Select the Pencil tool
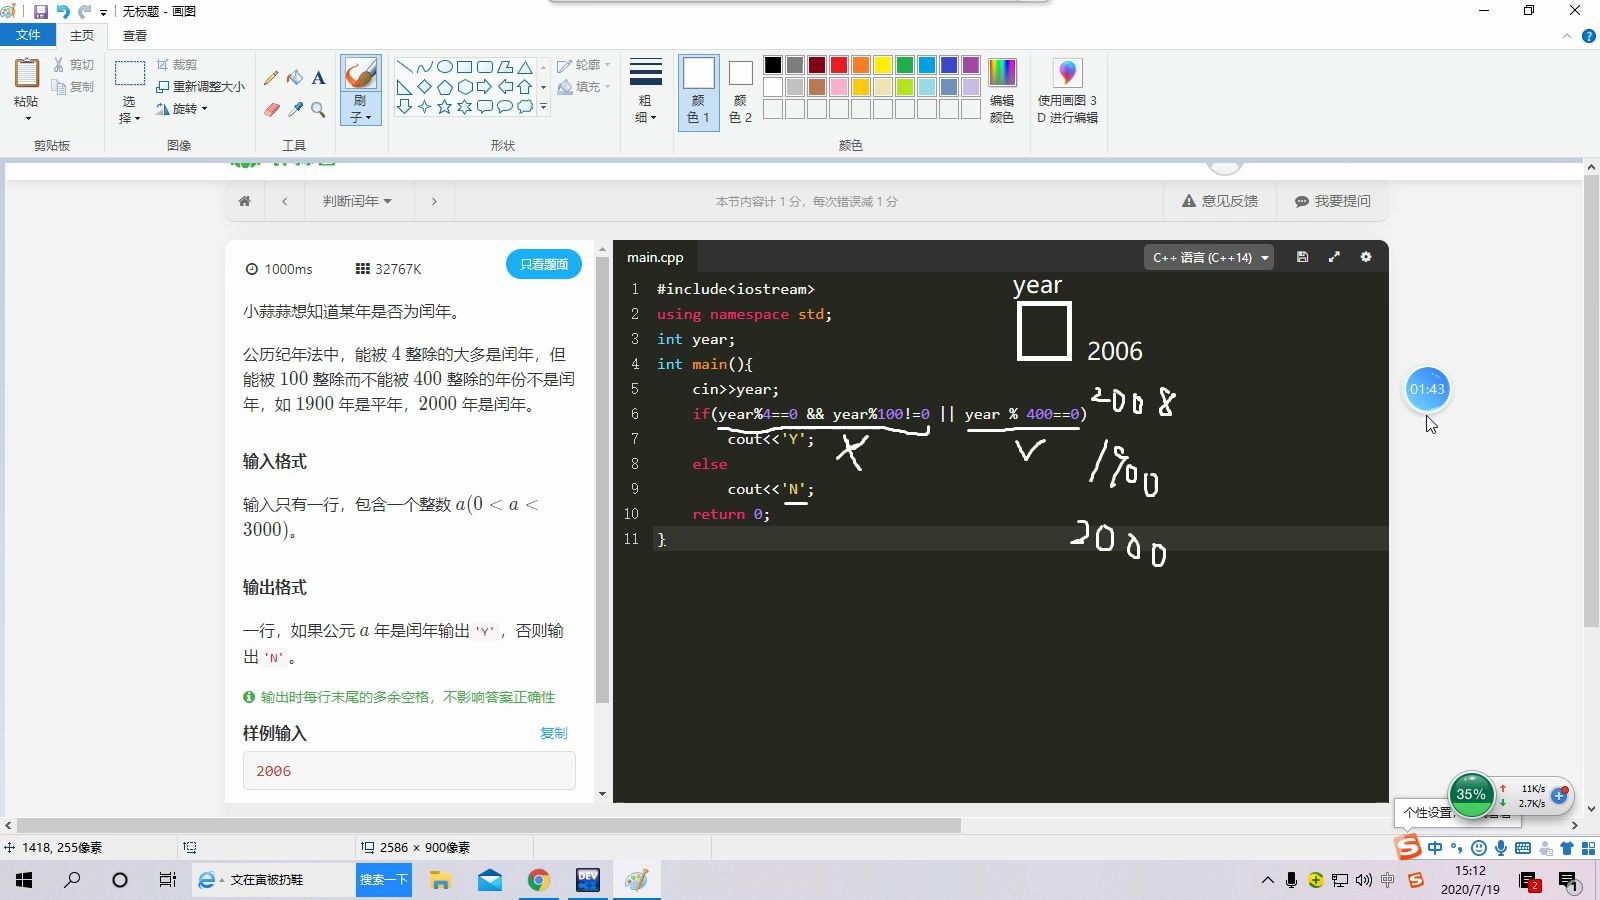This screenshot has height=900, width=1600. tap(270, 77)
